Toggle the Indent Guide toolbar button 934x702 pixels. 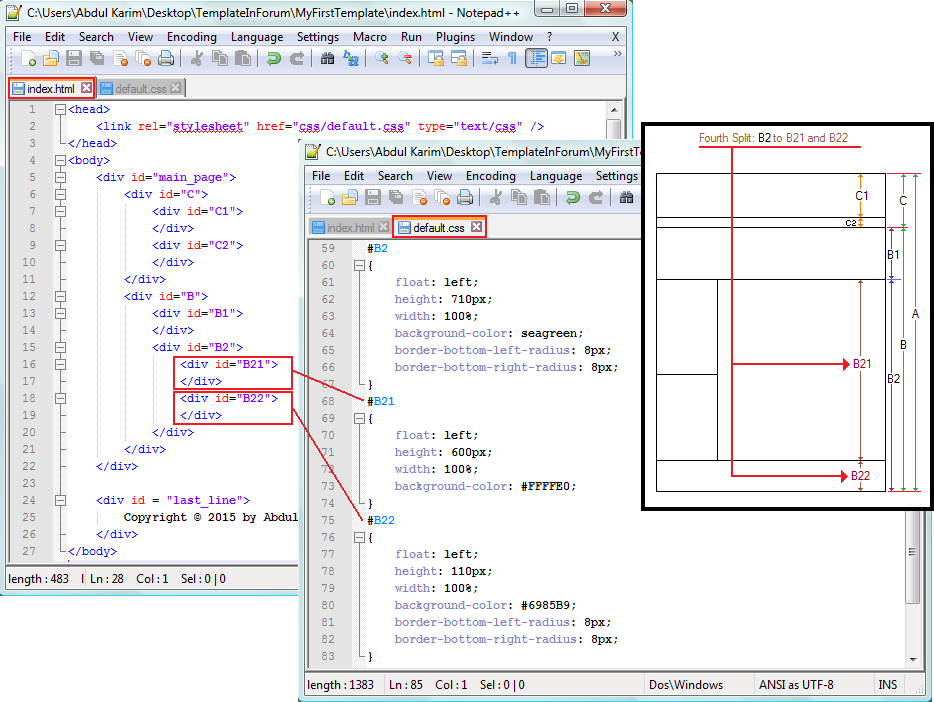point(536,59)
